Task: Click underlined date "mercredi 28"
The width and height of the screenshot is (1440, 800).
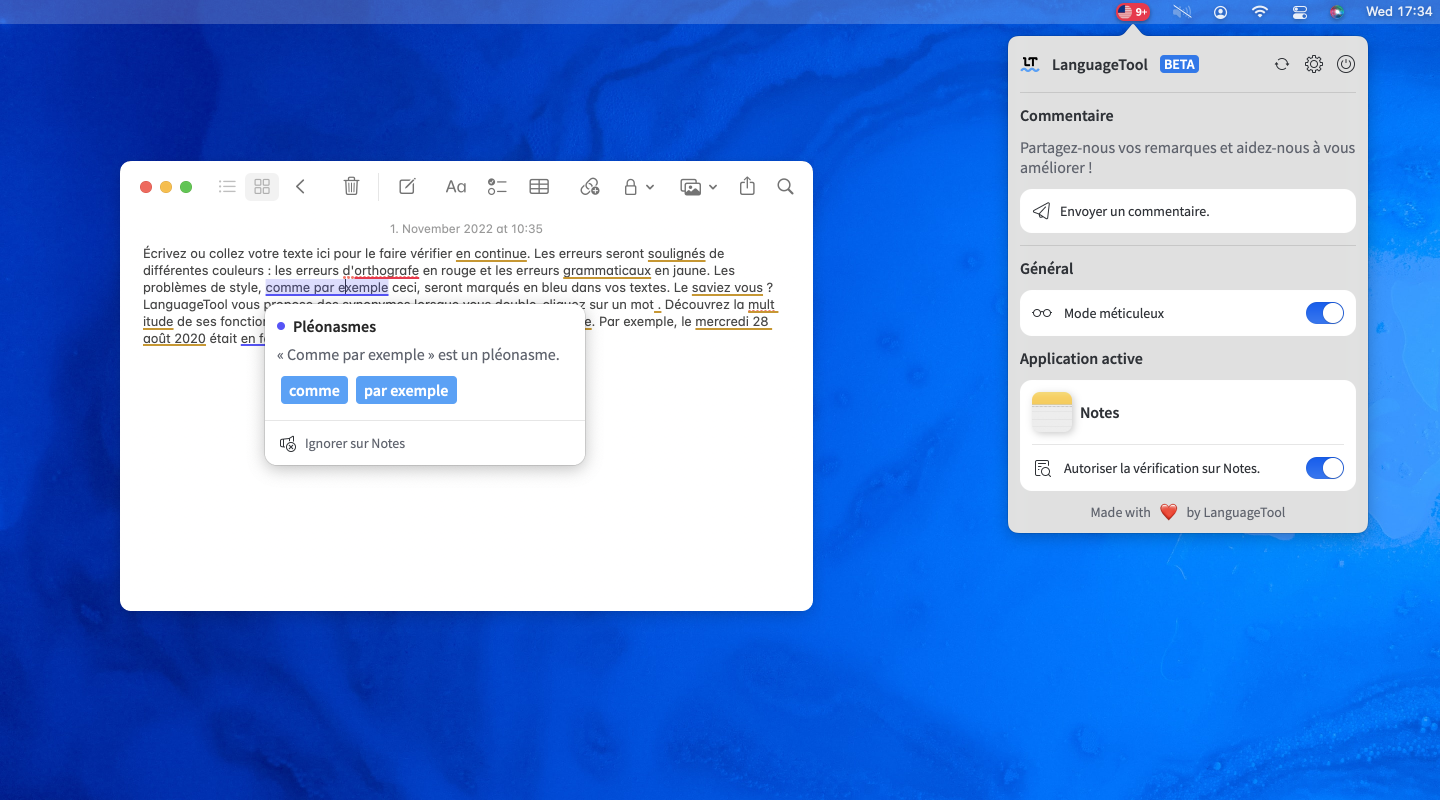Action: tap(732, 322)
